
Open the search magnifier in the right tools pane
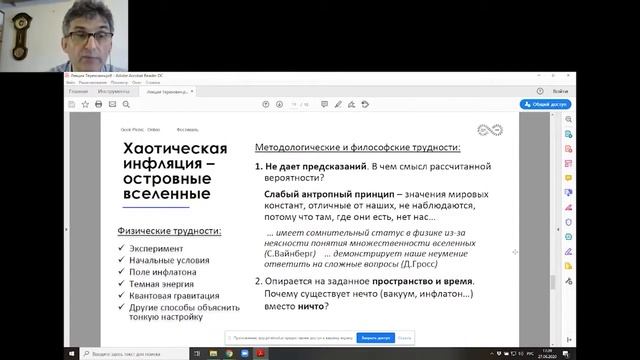569,120
